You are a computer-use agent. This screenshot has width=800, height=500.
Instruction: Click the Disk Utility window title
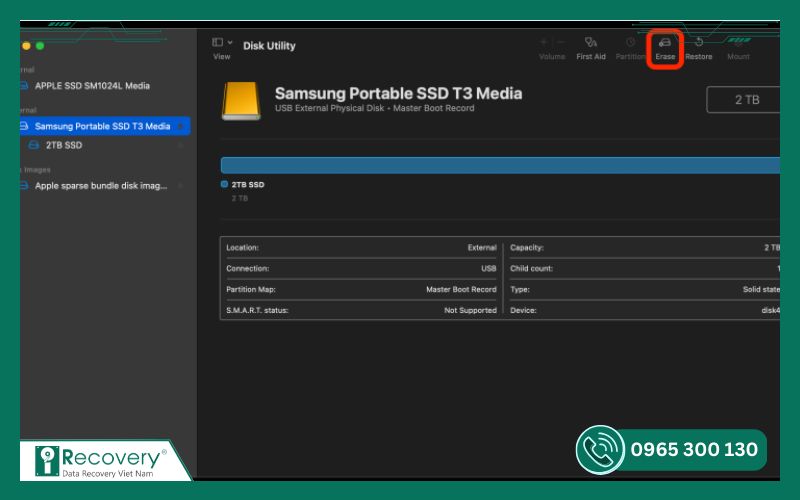(x=269, y=45)
